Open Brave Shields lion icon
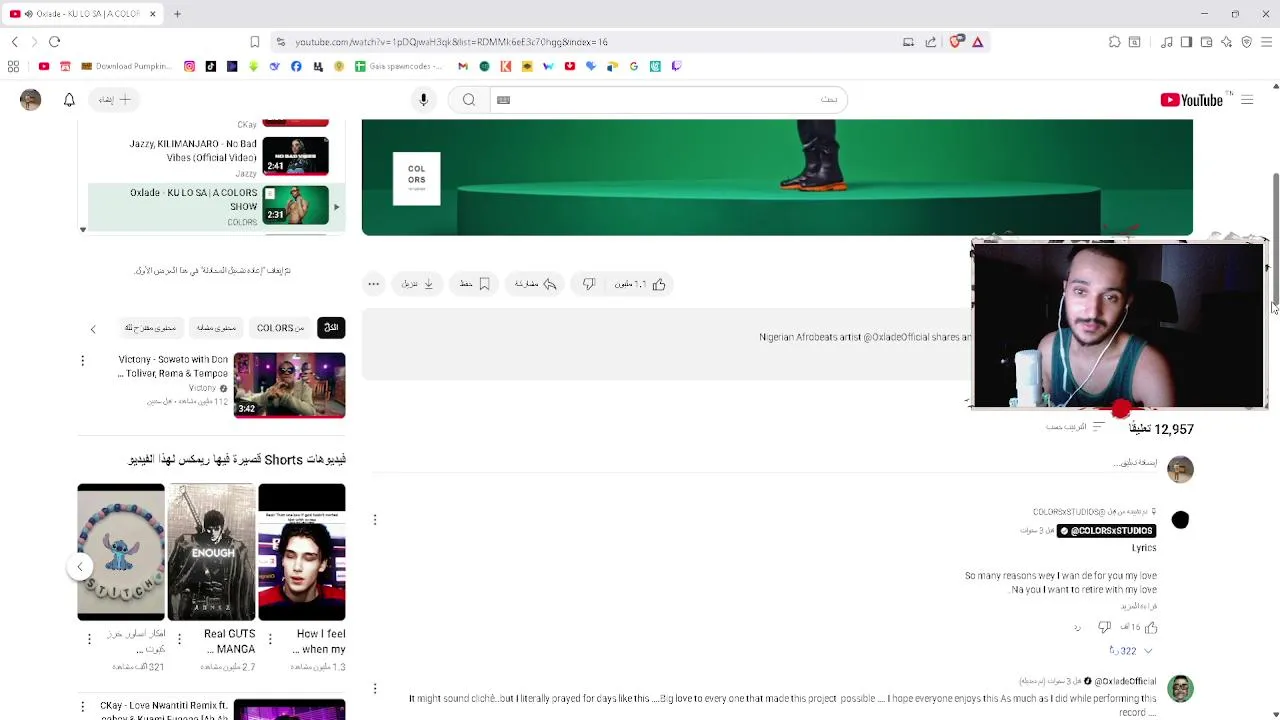1280x720 pixels. (x=956, y=42)
